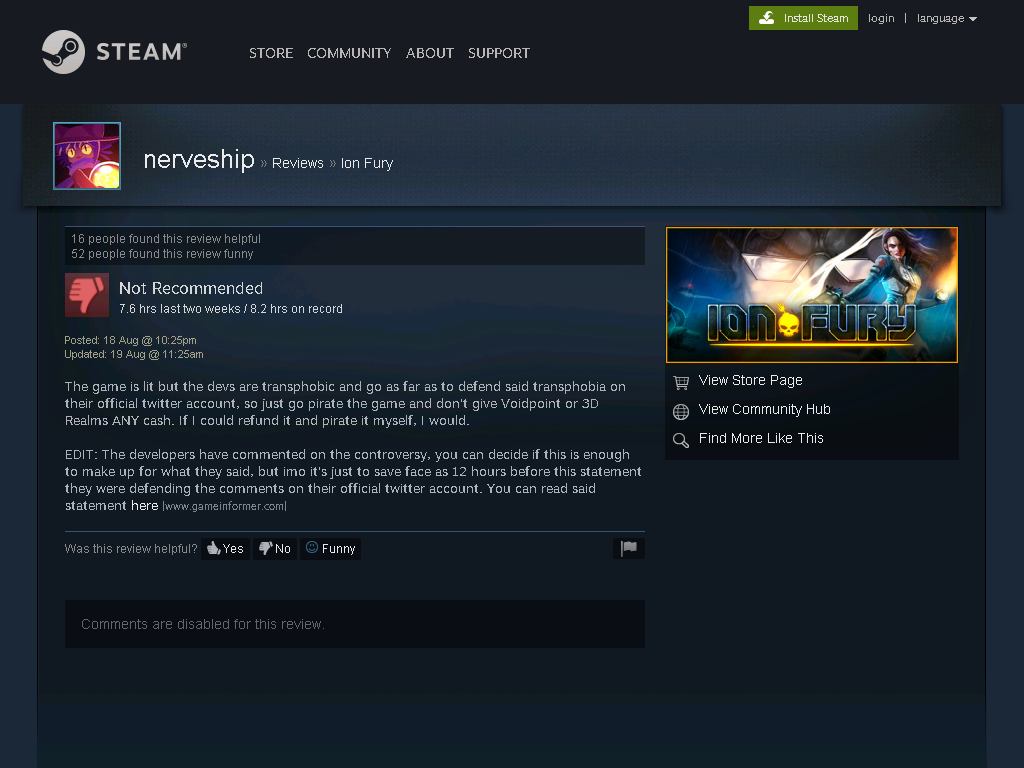Vote Yes on review helpfulness

coord(225,549)
